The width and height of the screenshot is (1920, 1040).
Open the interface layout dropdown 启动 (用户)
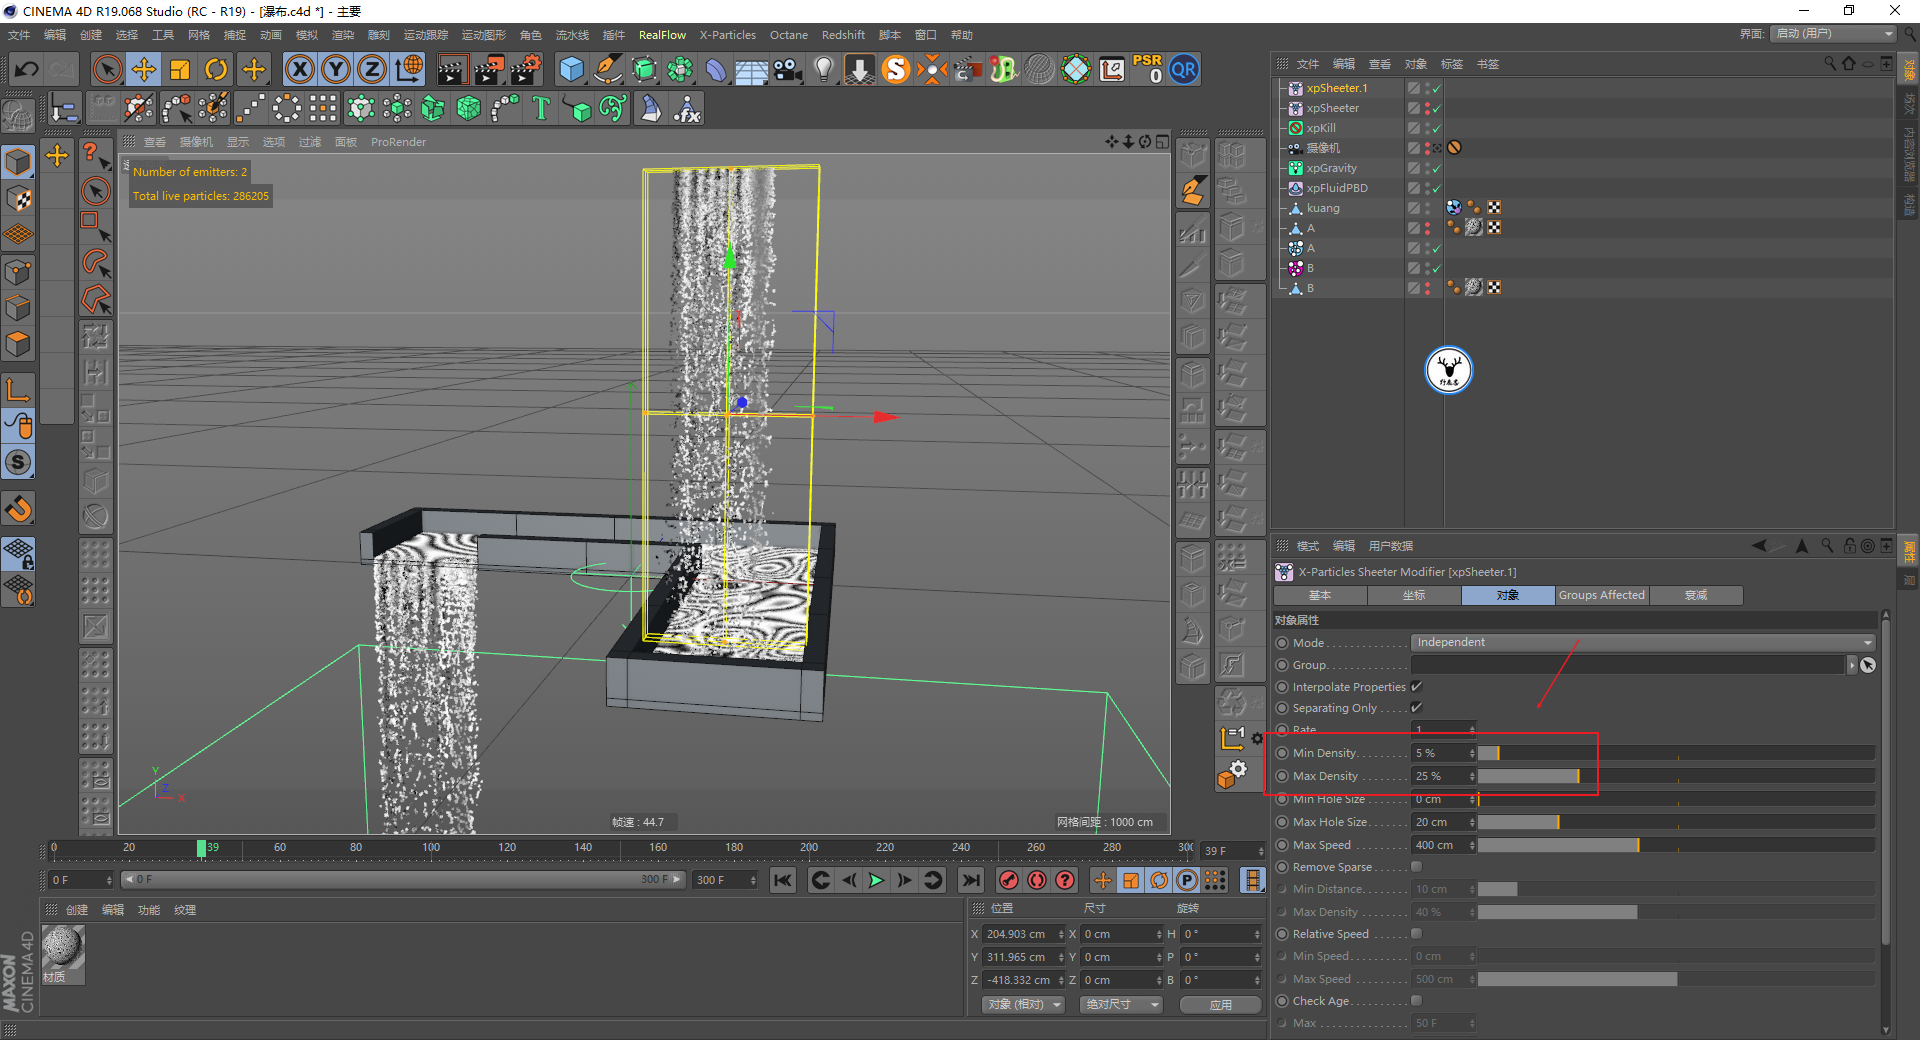1833,34
